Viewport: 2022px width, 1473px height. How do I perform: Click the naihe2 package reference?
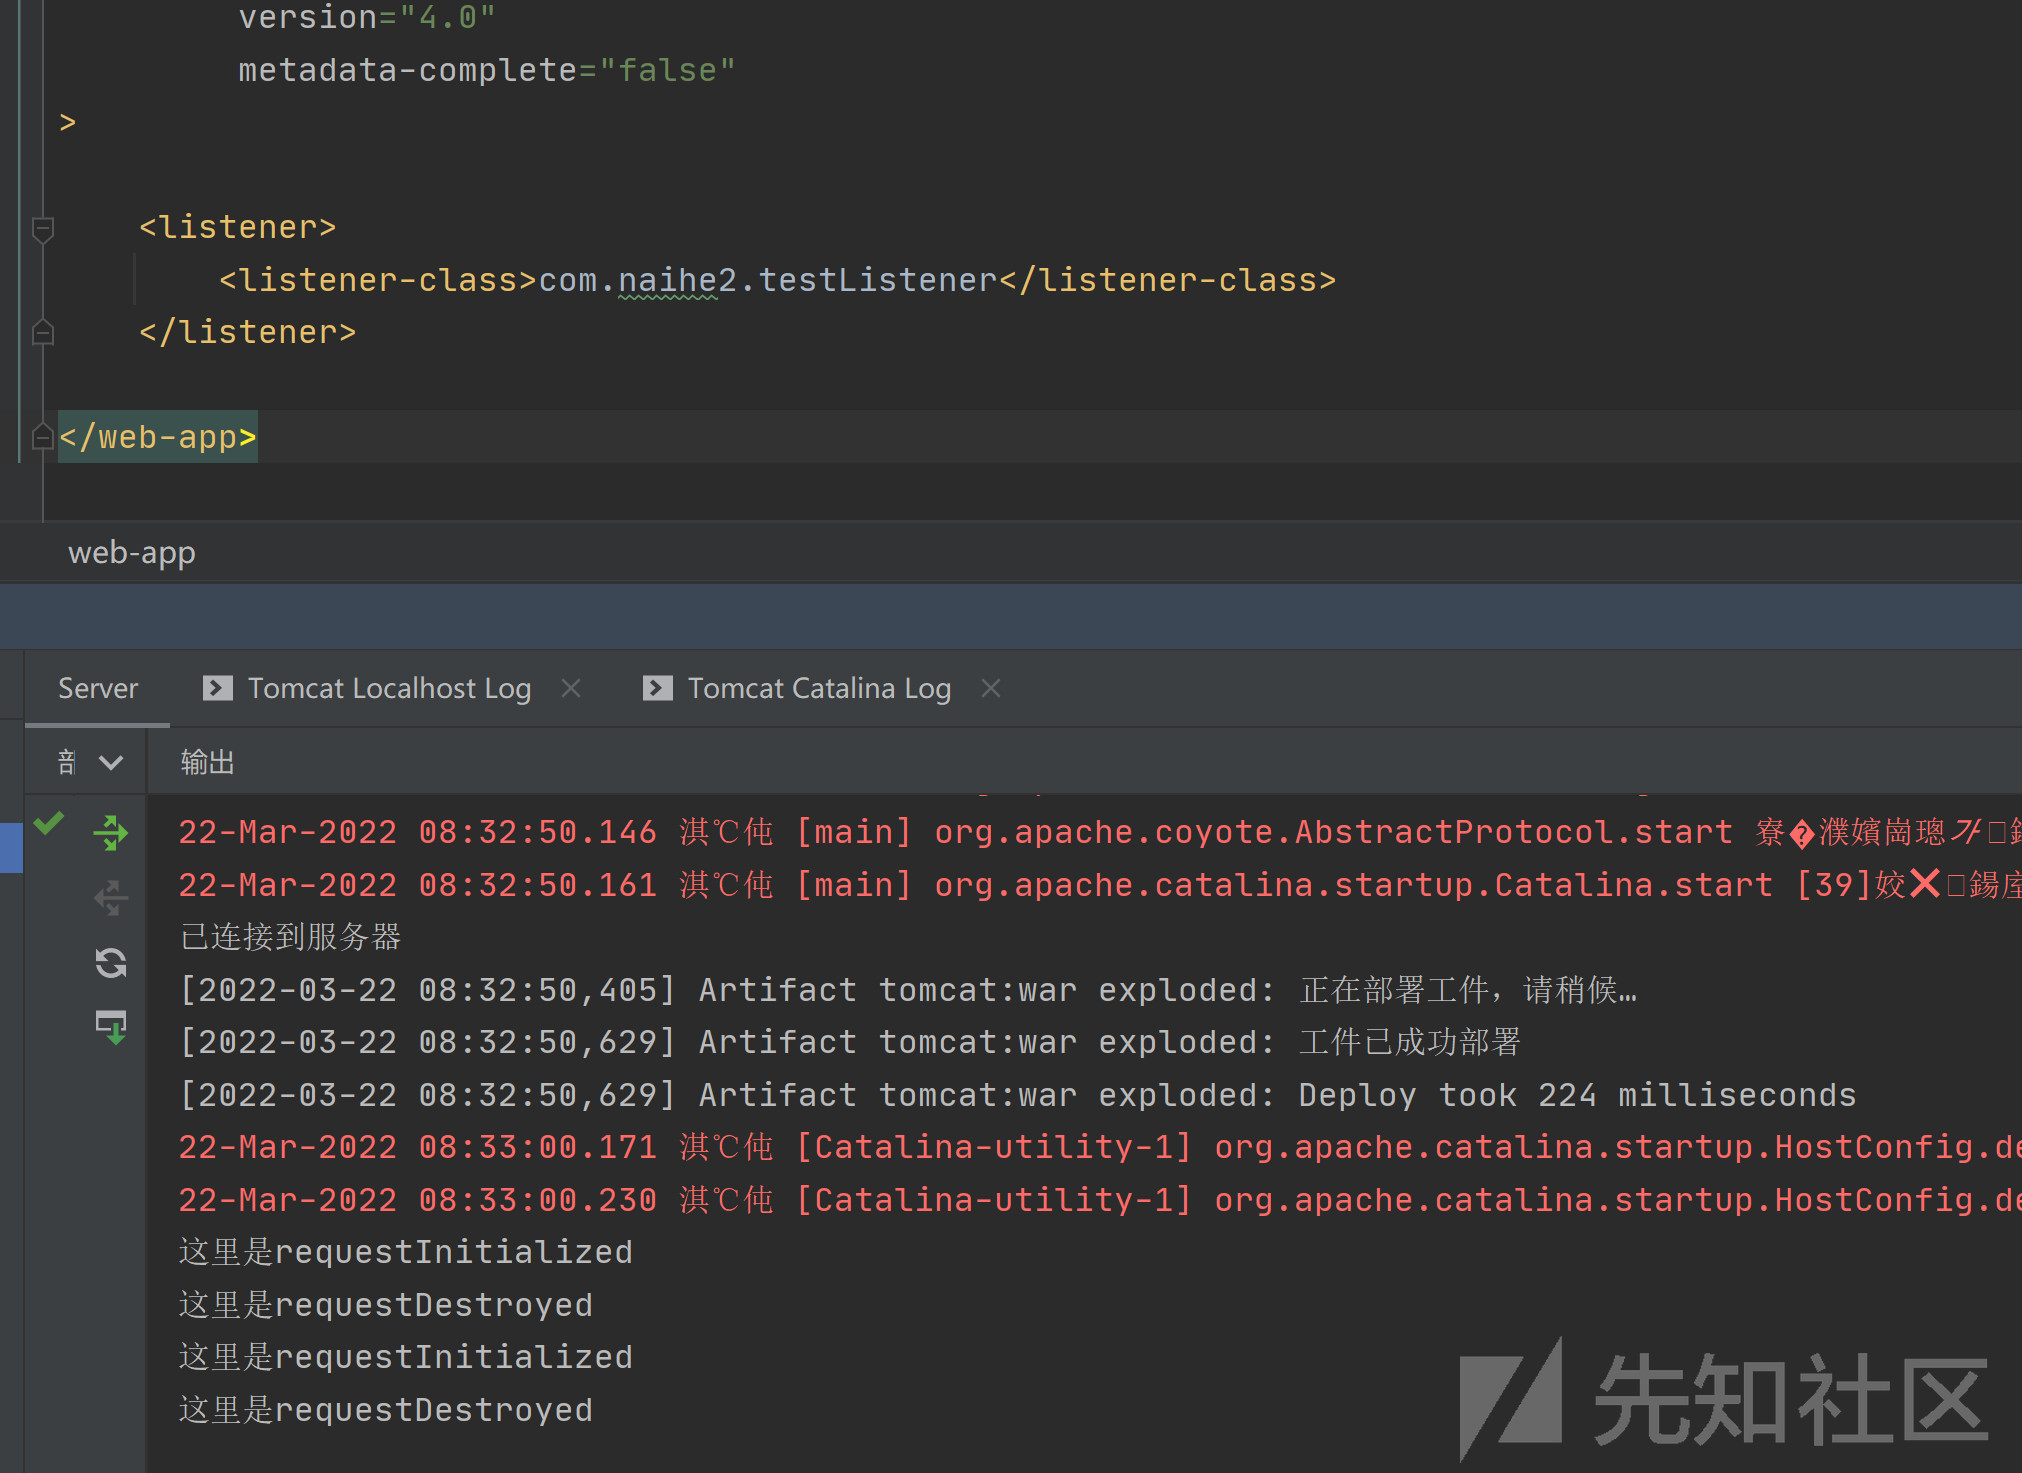pyautogui.click(x=677, y=280)
